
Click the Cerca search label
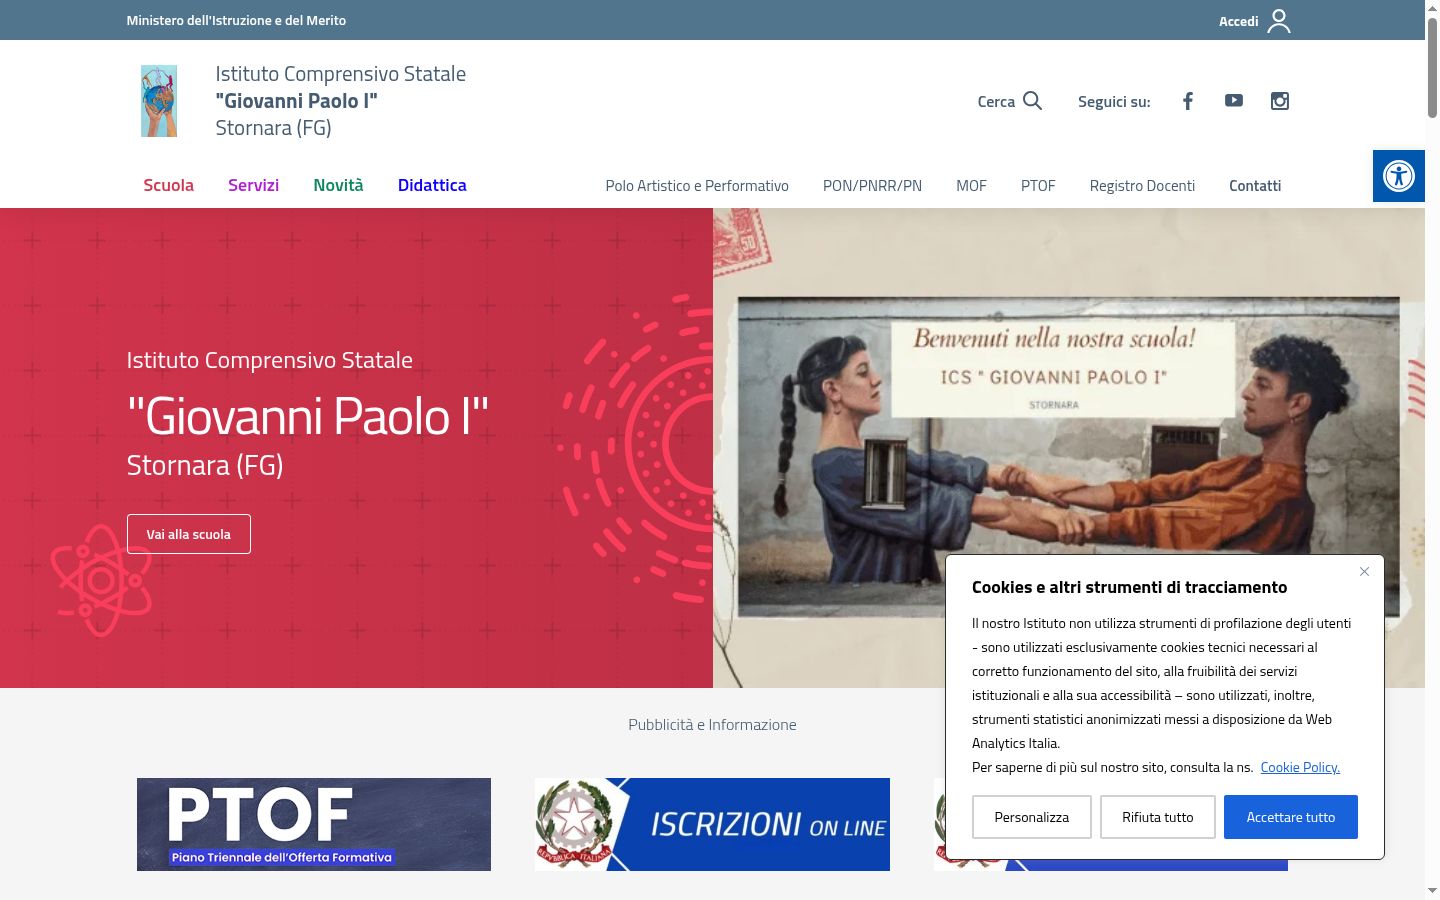tap(996, 101)
